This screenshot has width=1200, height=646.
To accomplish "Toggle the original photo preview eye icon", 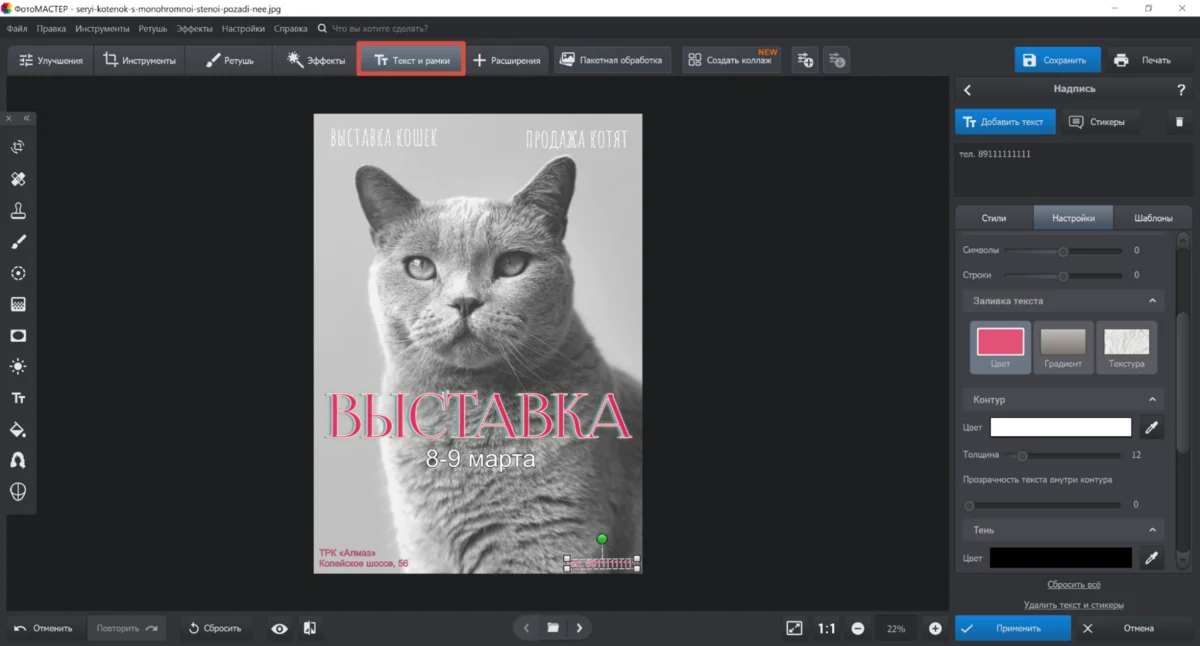I will tap(279, 628).
